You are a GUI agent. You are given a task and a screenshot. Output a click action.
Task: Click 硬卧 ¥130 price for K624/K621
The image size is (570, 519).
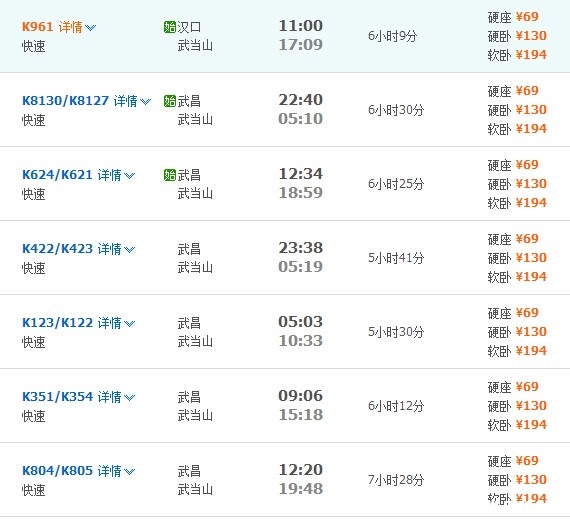(517, 184)
